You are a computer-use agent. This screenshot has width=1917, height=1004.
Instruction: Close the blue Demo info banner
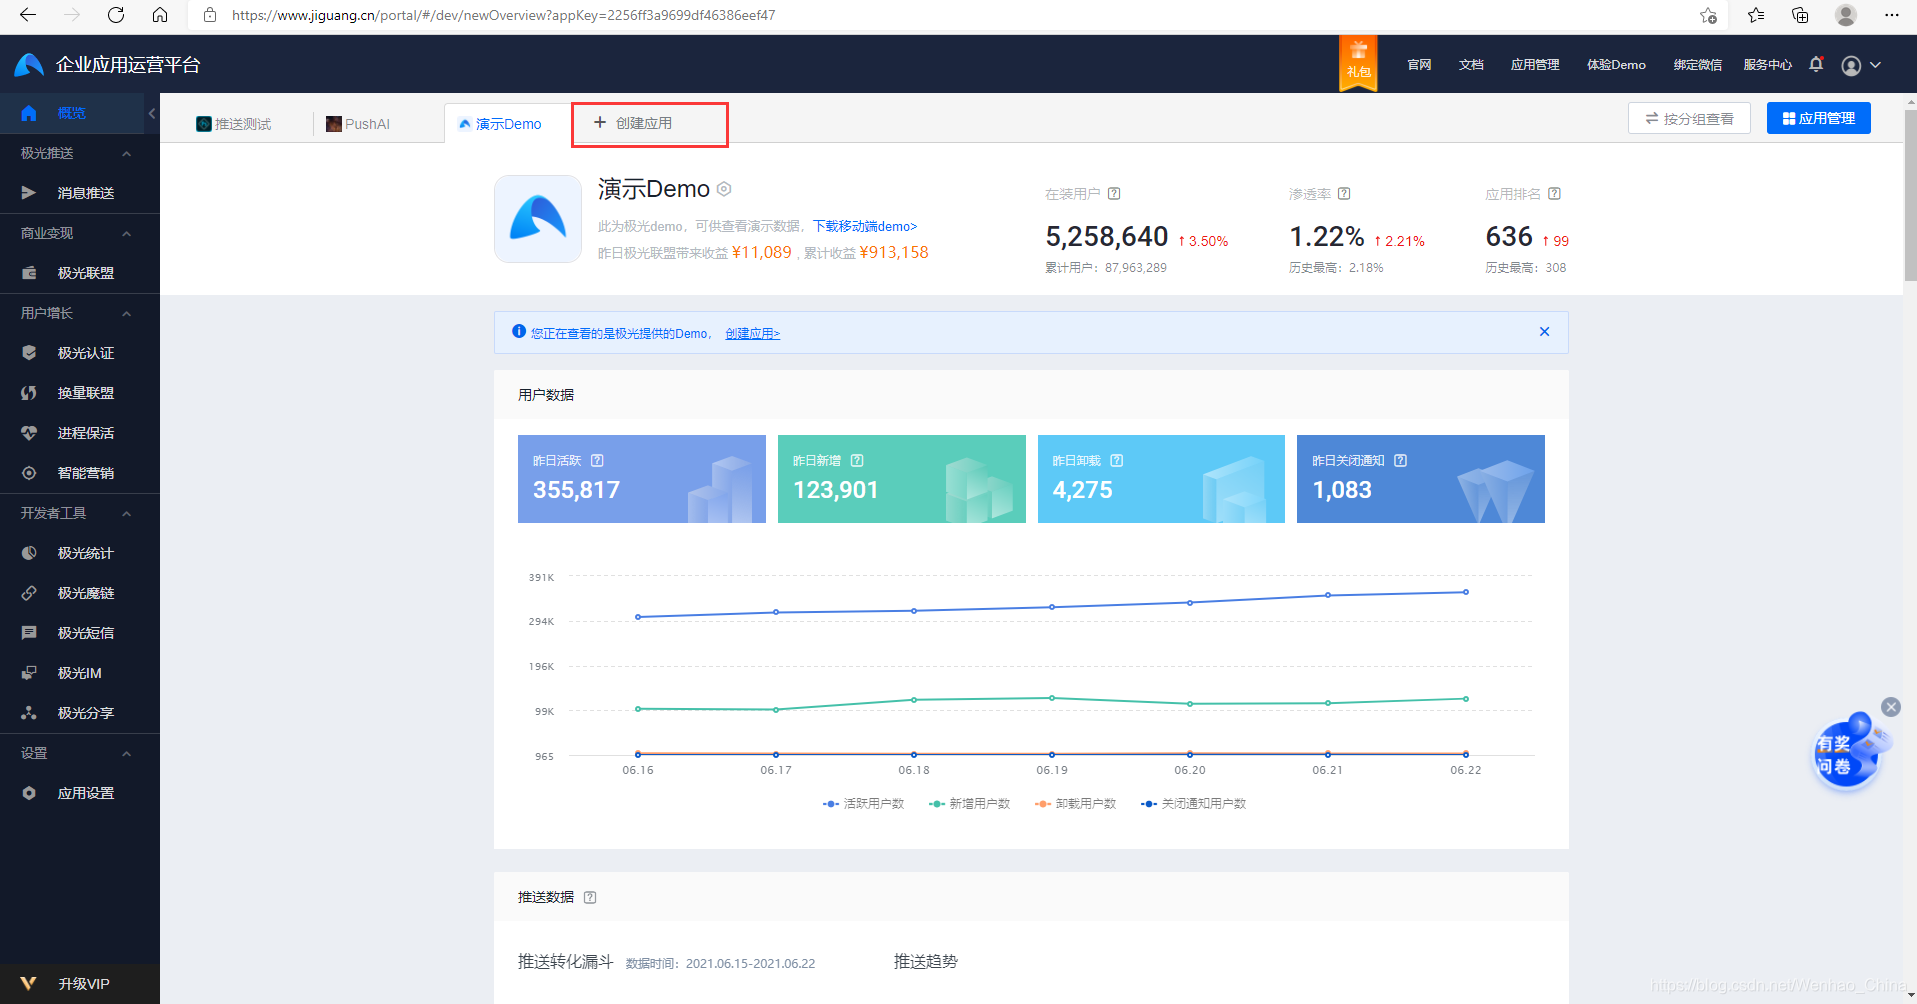1544,332
